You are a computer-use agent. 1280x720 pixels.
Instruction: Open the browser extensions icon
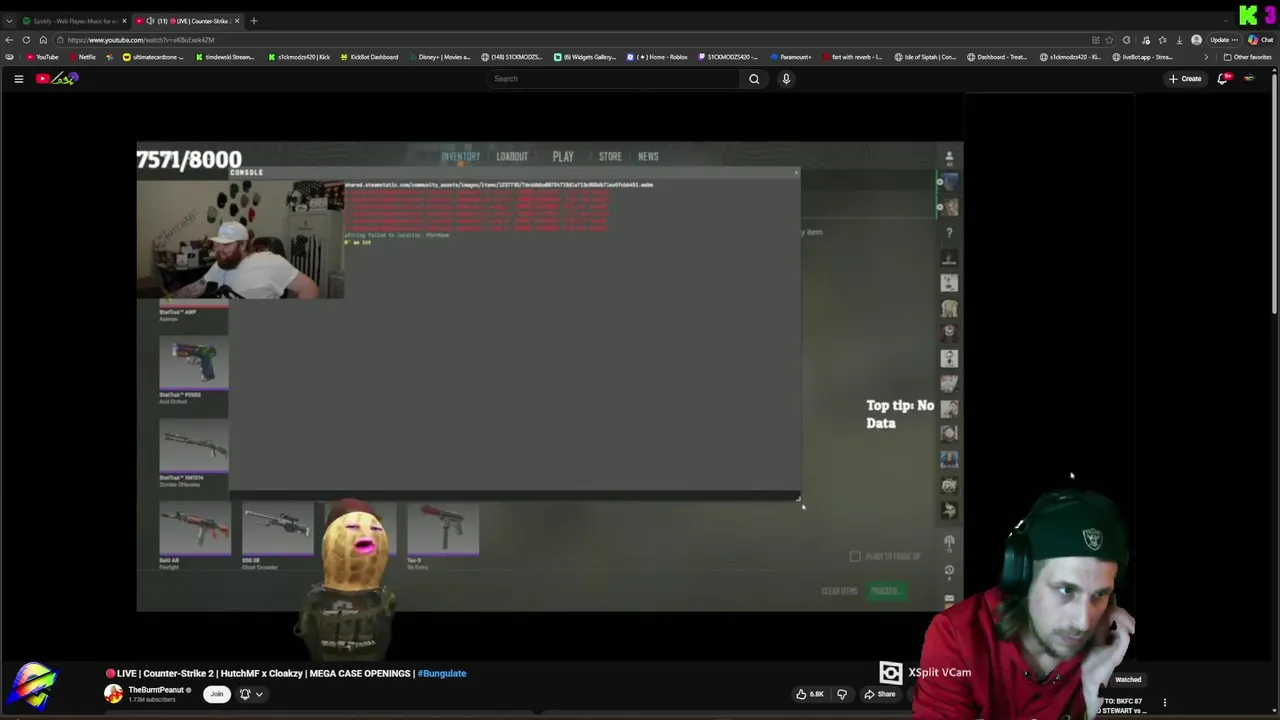coord(1127,40)
